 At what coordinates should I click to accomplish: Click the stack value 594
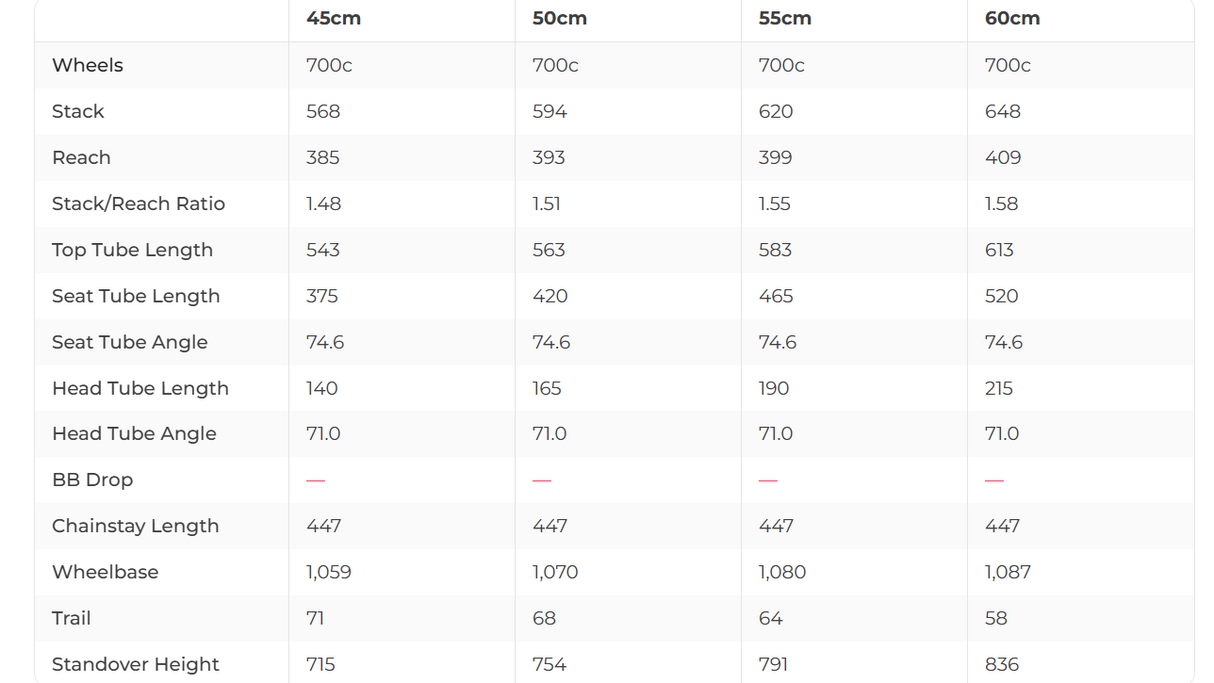click(550, 112)
